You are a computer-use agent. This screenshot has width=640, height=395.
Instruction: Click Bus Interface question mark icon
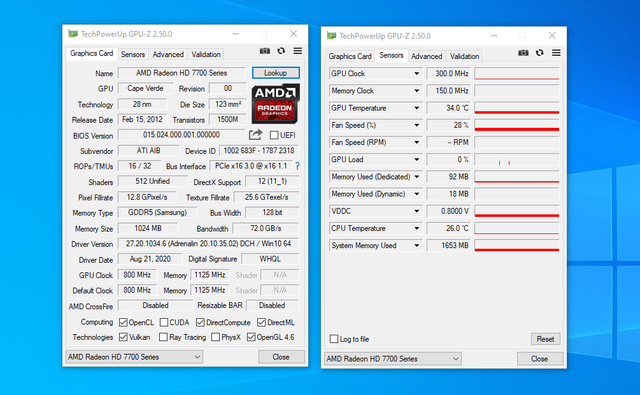tap(297, 166)
